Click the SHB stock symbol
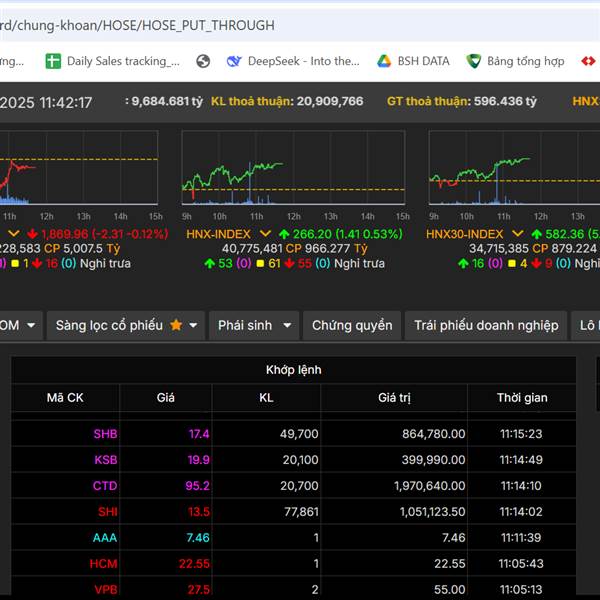The width and height of the screenshot is (600, 600). (x=105, y=434)
